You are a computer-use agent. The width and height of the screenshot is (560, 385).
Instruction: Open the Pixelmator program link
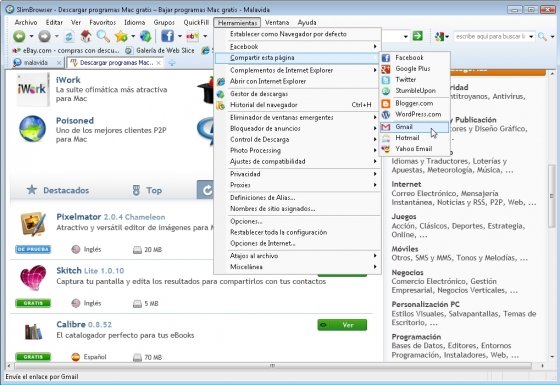point(79,217)
